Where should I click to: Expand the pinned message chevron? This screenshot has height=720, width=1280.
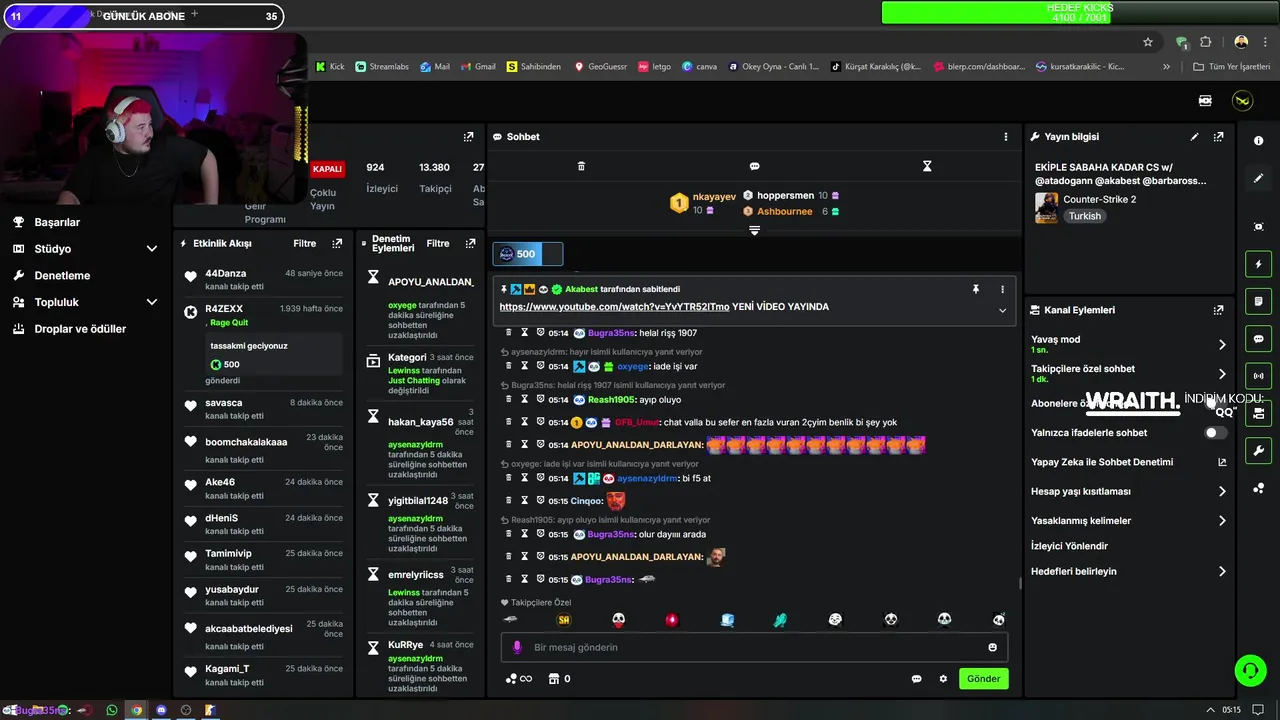pos(1002,310)
